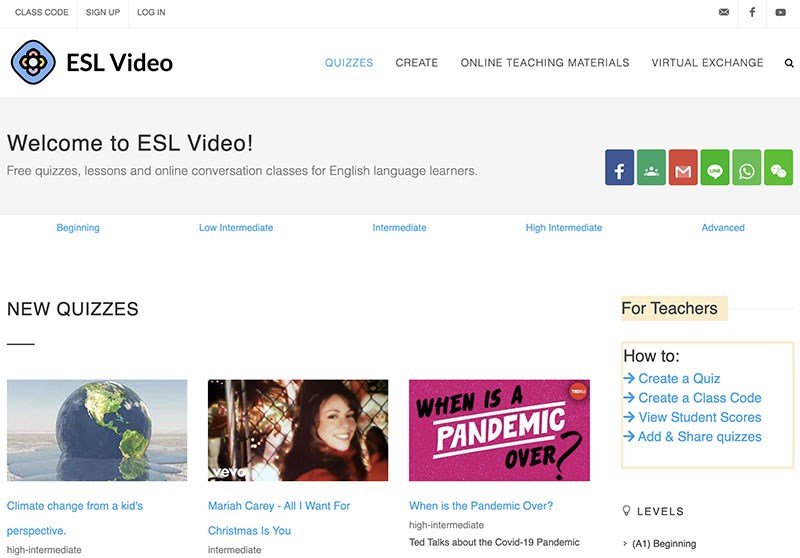Click lightbulb icon next to LEVELS
This screenshot has height=558, width=800.
pos(627,511)
